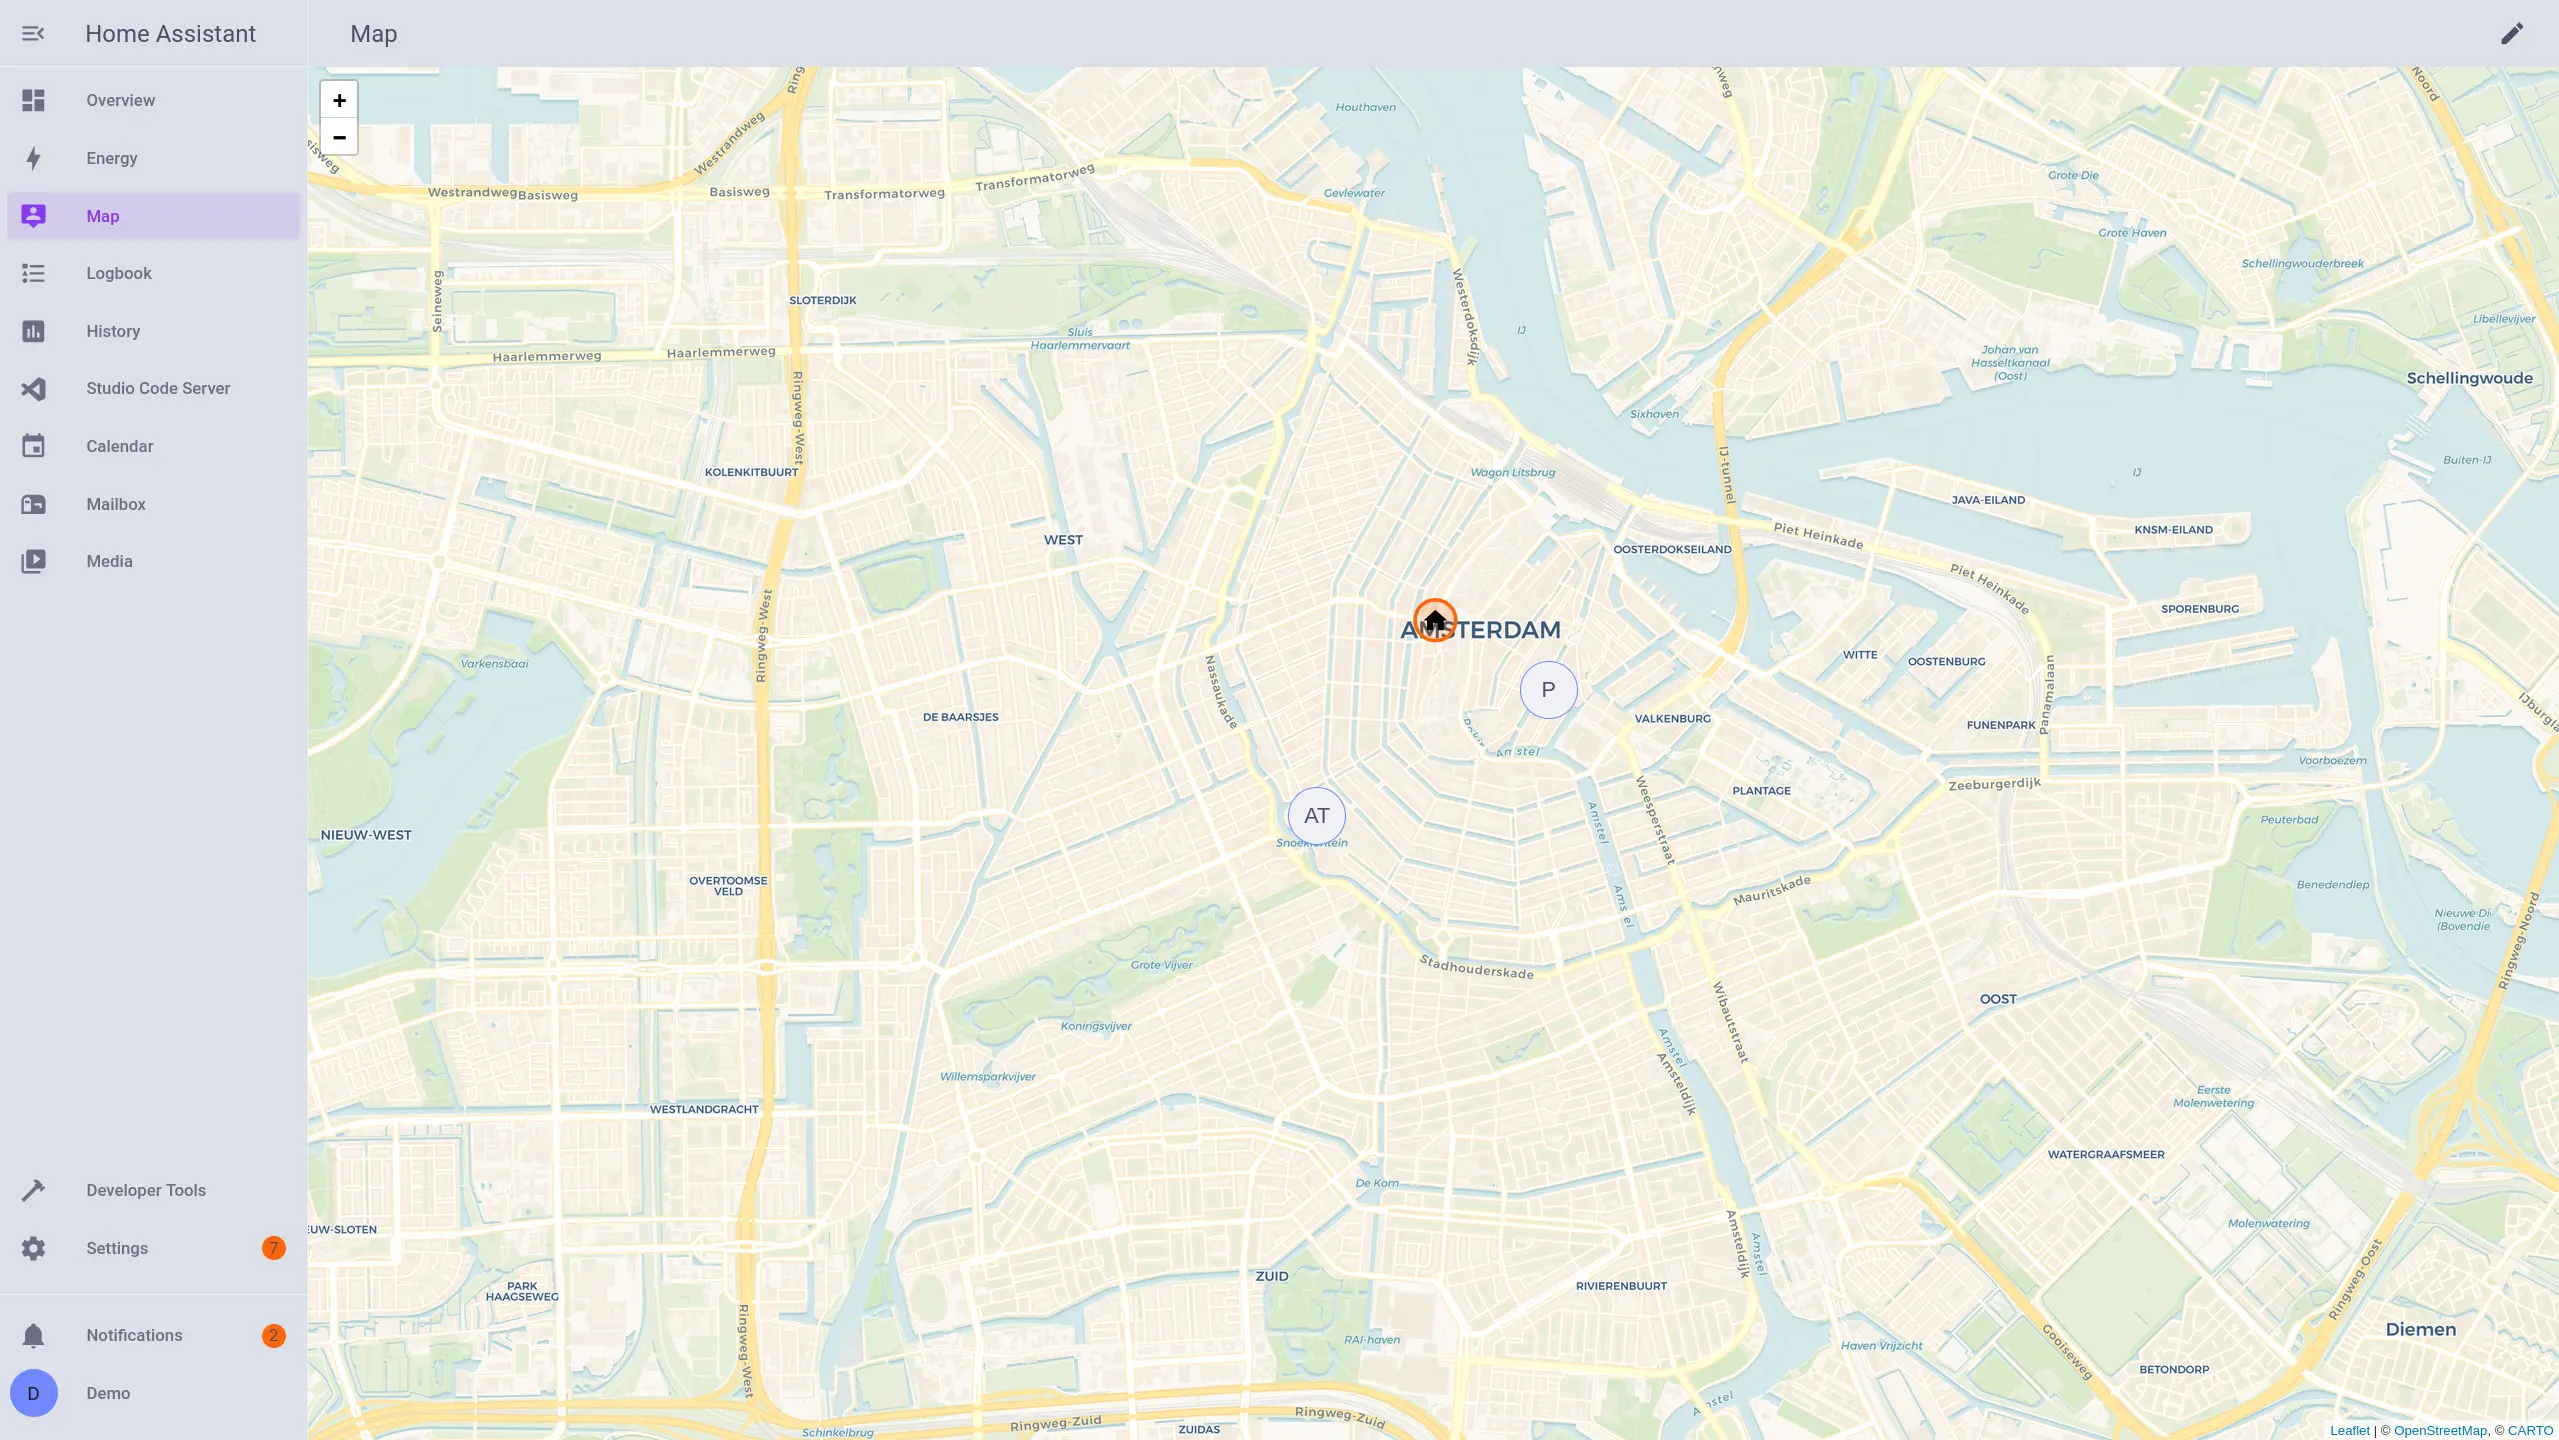Open Settings with 7 pending updates
The width and height of the screenshot is (2559, 1440).
(x=153, y=1248)
